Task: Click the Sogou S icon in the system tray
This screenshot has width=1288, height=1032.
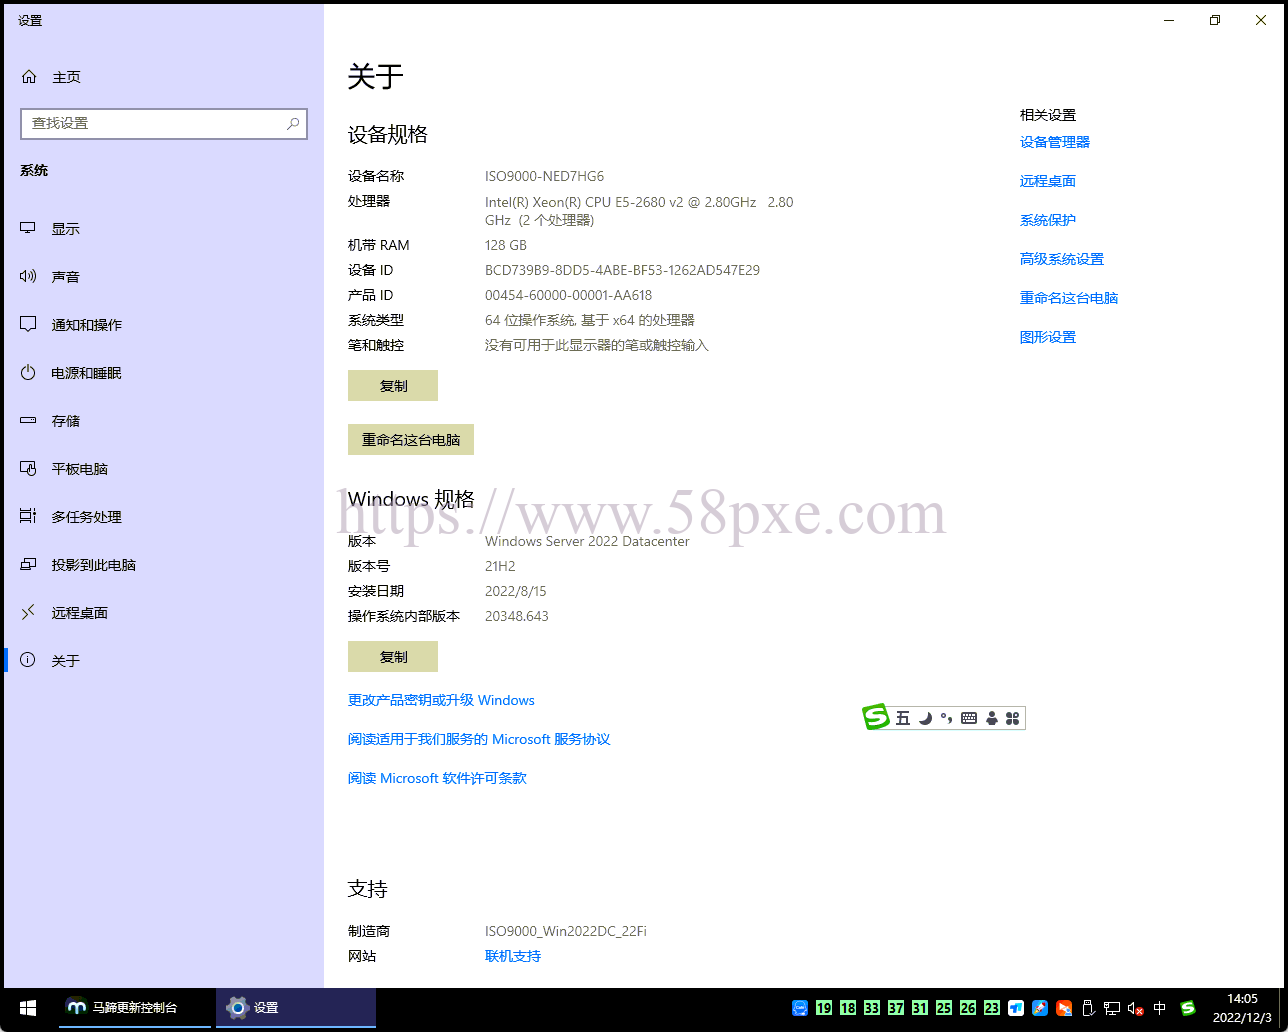Action: 1188,1008
